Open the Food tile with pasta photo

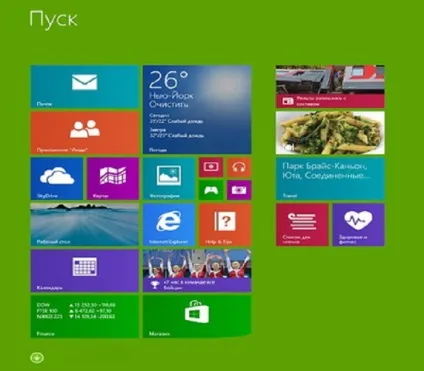pyautogui.click(x=330, y=133)
